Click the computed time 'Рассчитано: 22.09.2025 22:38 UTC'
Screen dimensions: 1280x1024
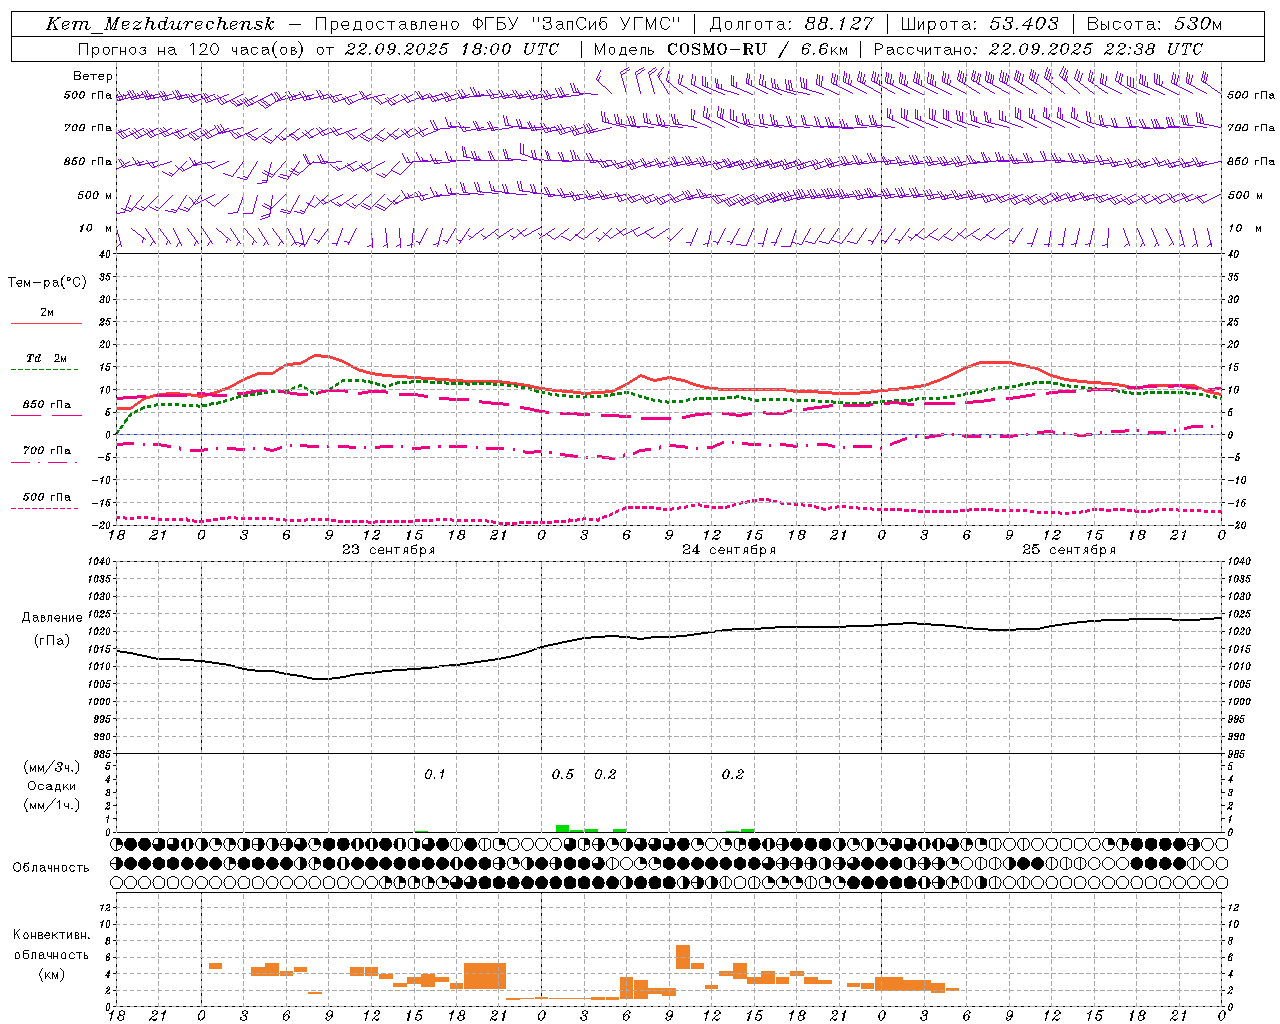[x=1038, y=49]
